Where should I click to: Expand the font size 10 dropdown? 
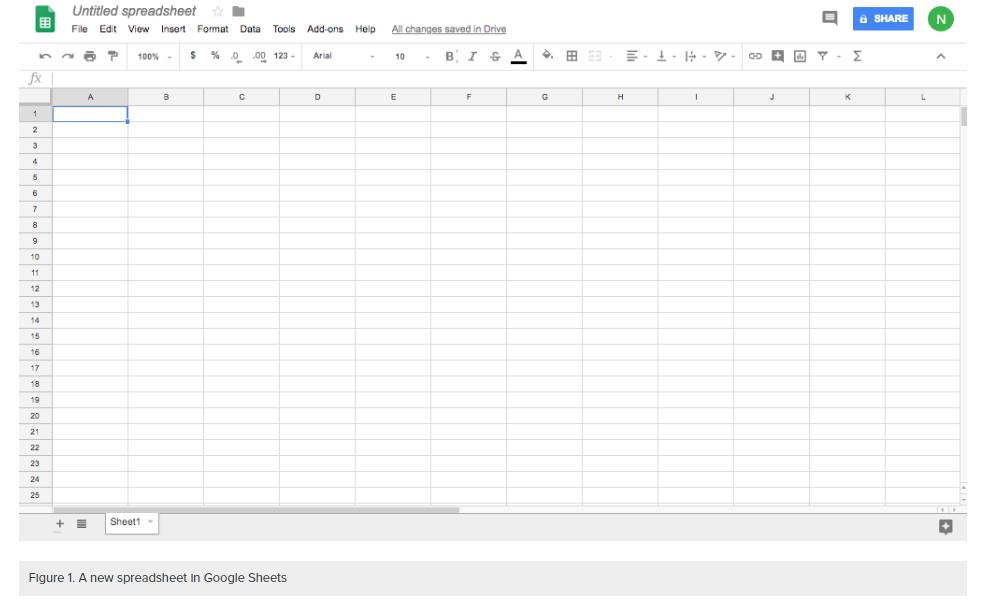click(x=411, y=56)
